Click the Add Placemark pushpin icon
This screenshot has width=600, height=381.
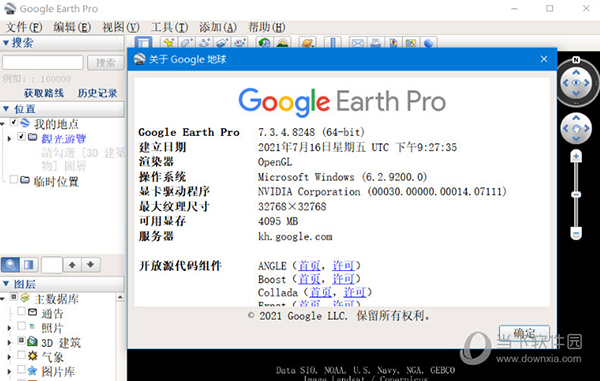(168, 43)
